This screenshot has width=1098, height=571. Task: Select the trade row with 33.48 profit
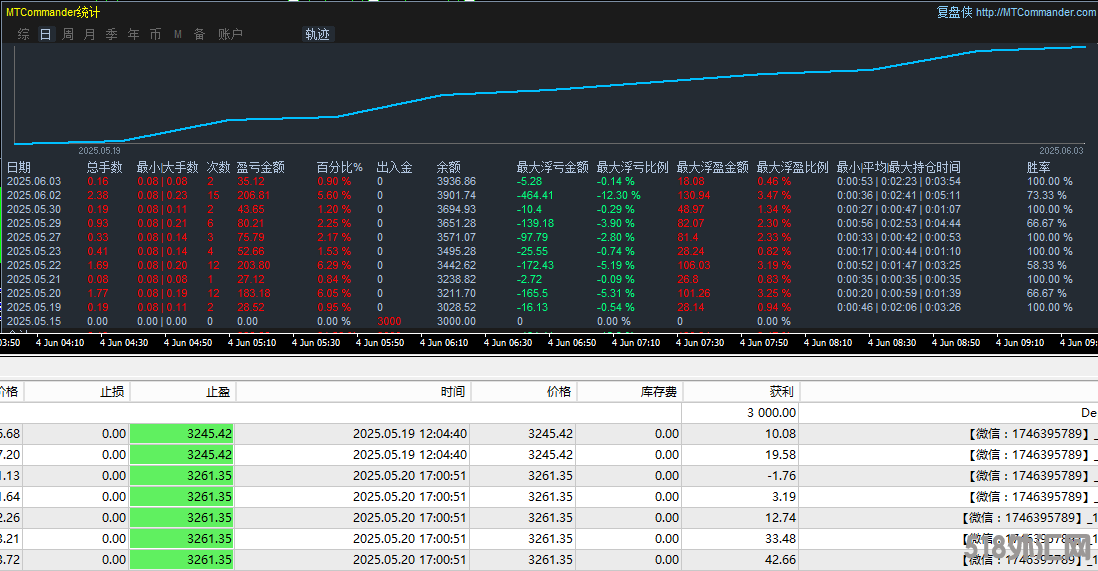[549, 539]
